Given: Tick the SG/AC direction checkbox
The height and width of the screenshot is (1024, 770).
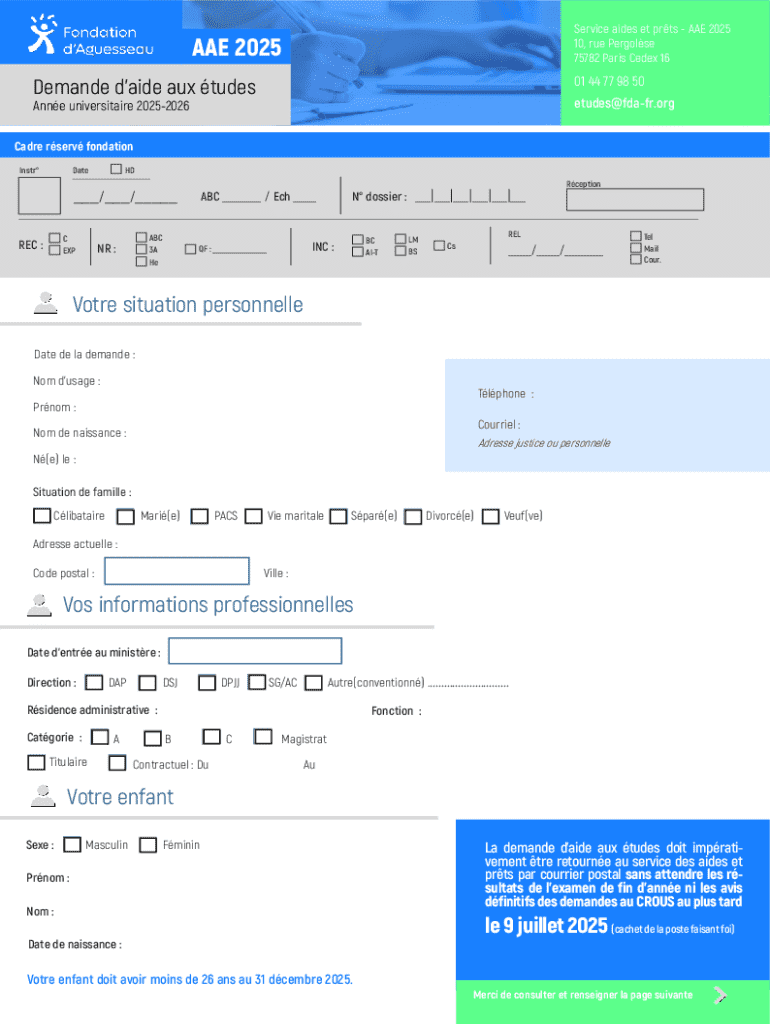Looking at the screenshot, I should 256,682.
